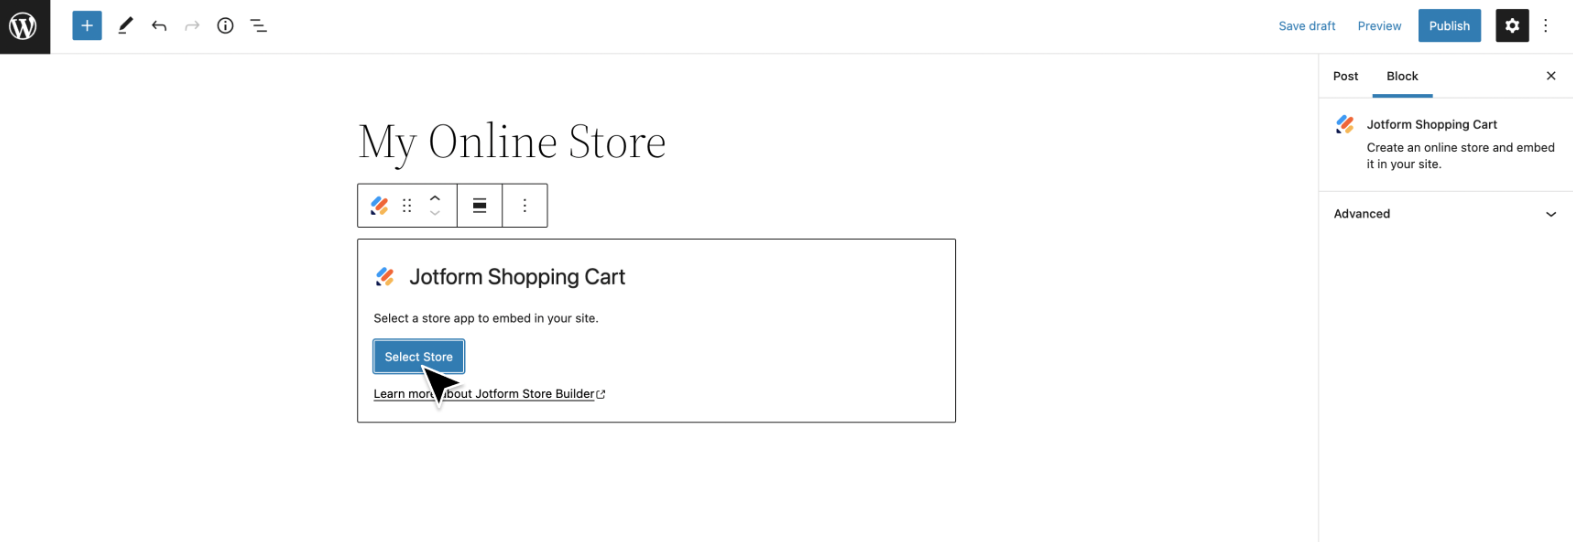1573x542 pixels.
Task: Open the block inserter plus button
Action: pyautogui.click(x=87, y=26)
